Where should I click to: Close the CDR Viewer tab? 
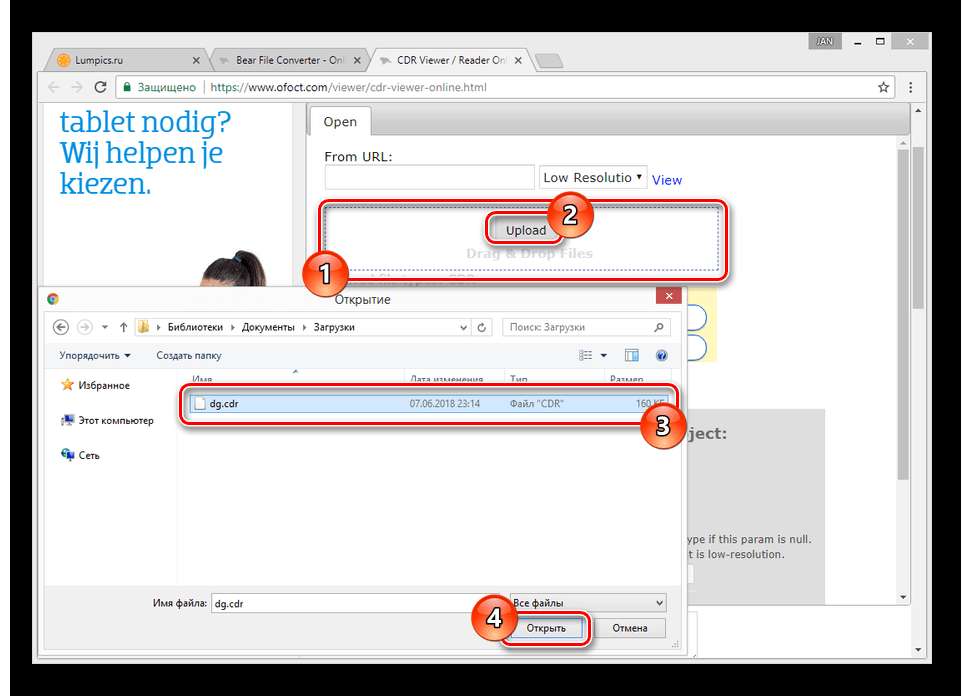tap(518, 60)
